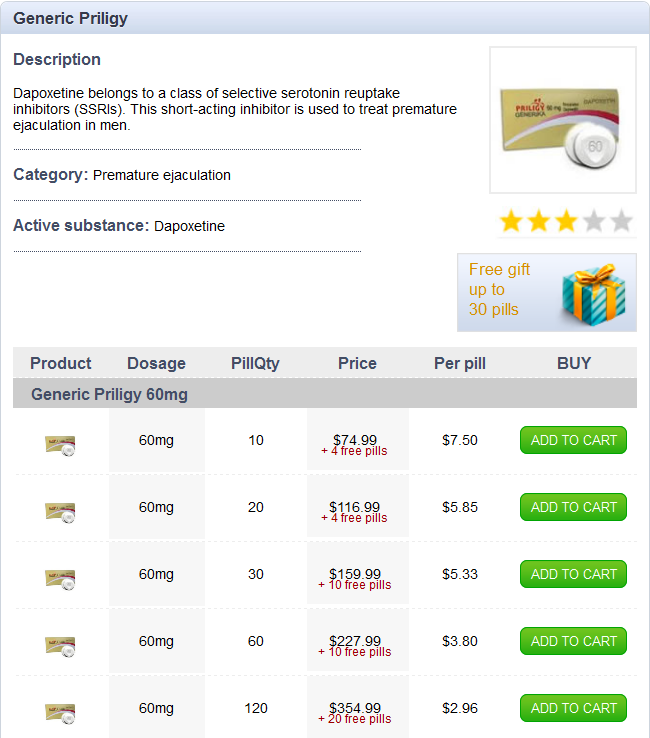
Task: Click the PillQty column header
Action: (x=255, y=363)
